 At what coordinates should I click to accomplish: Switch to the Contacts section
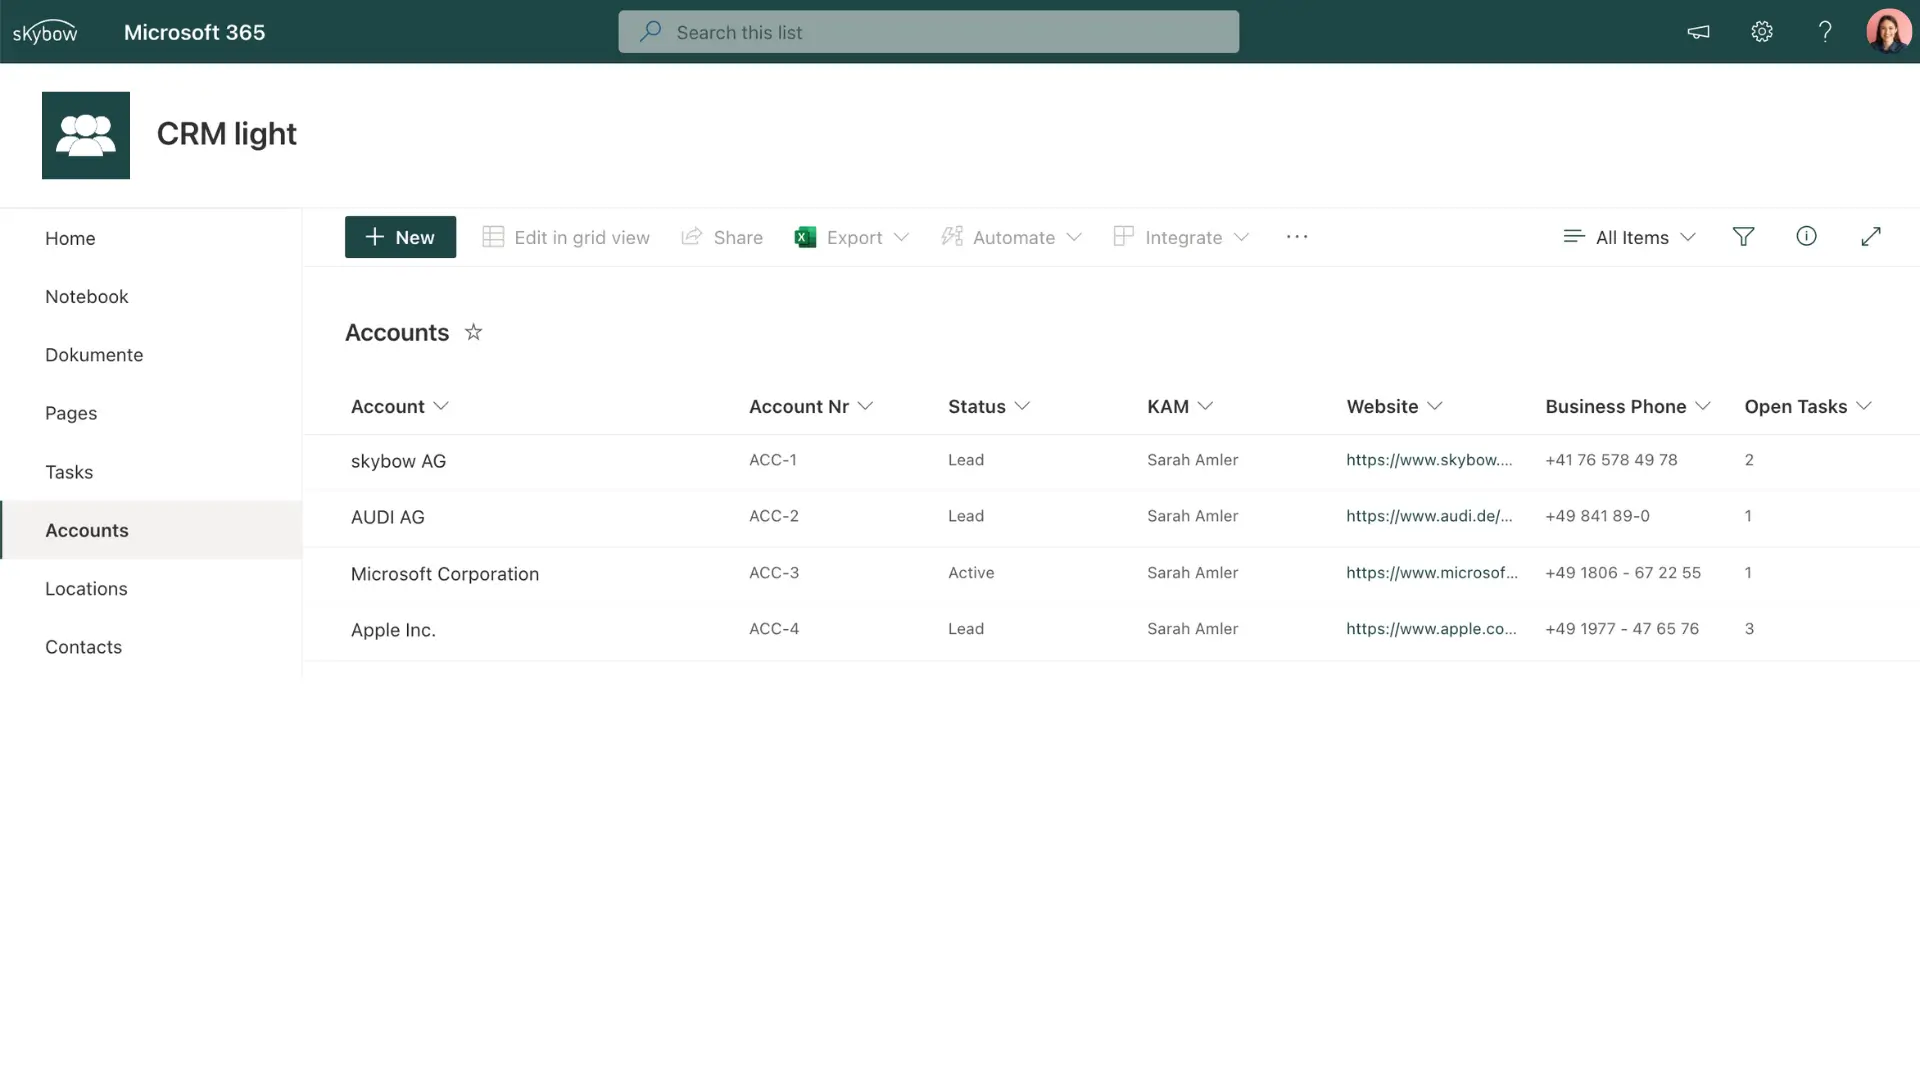(83, 647)
